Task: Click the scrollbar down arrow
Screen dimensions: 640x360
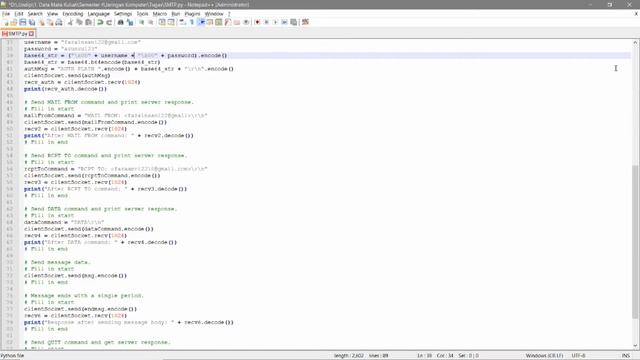Action: [635, 346]
